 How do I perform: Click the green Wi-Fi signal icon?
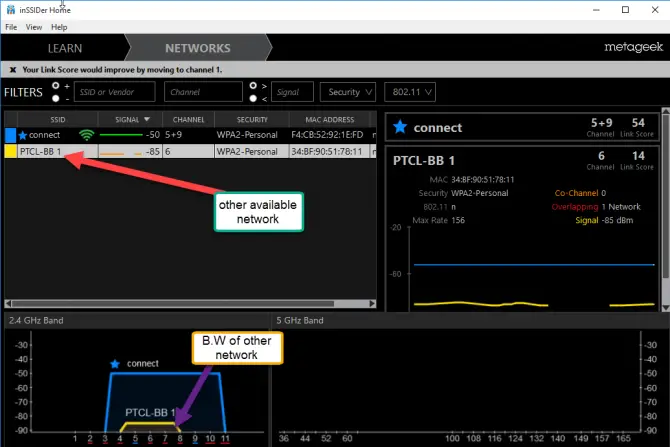click(x=87, y=135)
